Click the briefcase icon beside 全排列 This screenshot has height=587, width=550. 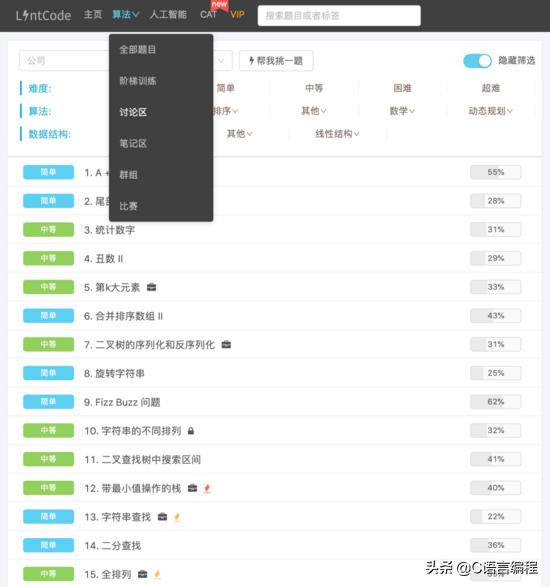(143, 574)
